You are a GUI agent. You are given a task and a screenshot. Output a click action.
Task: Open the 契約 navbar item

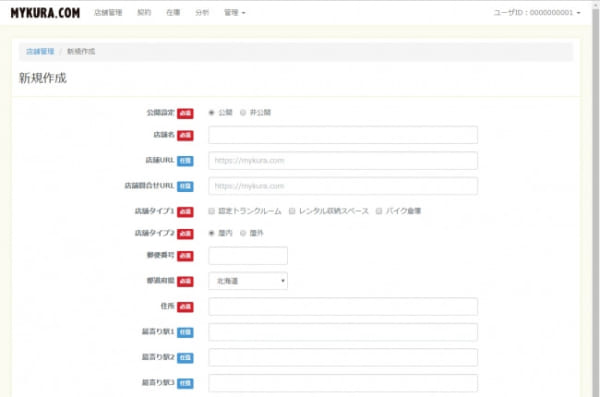[x=144, y=13]
